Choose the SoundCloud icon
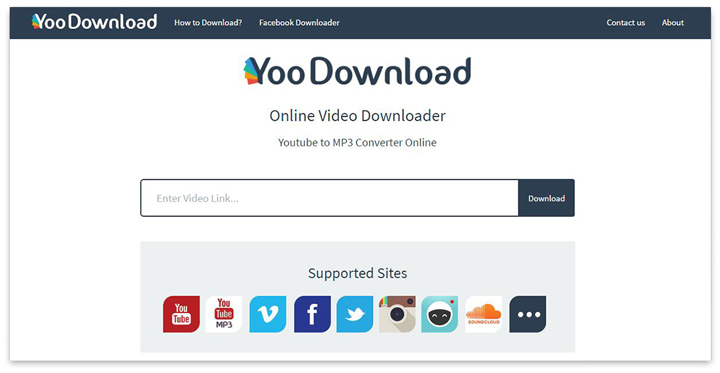 (484, 314)
